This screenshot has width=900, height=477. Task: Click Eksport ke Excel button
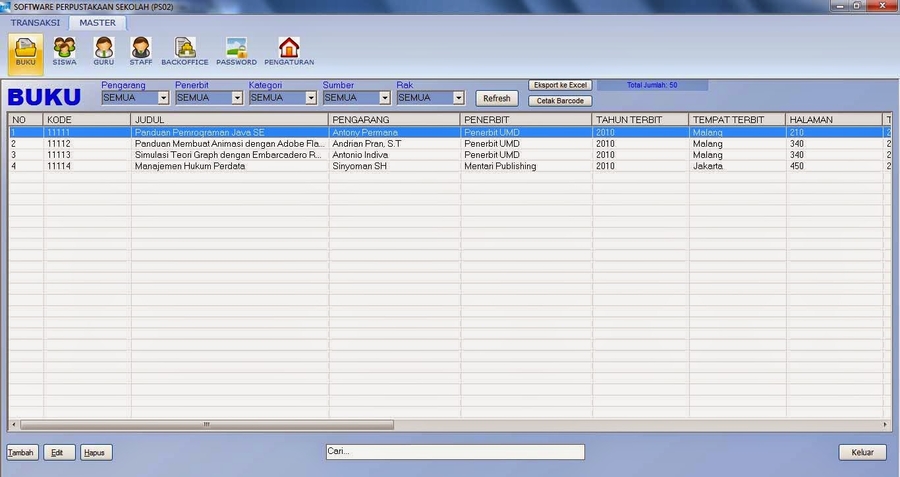(559, 85)
